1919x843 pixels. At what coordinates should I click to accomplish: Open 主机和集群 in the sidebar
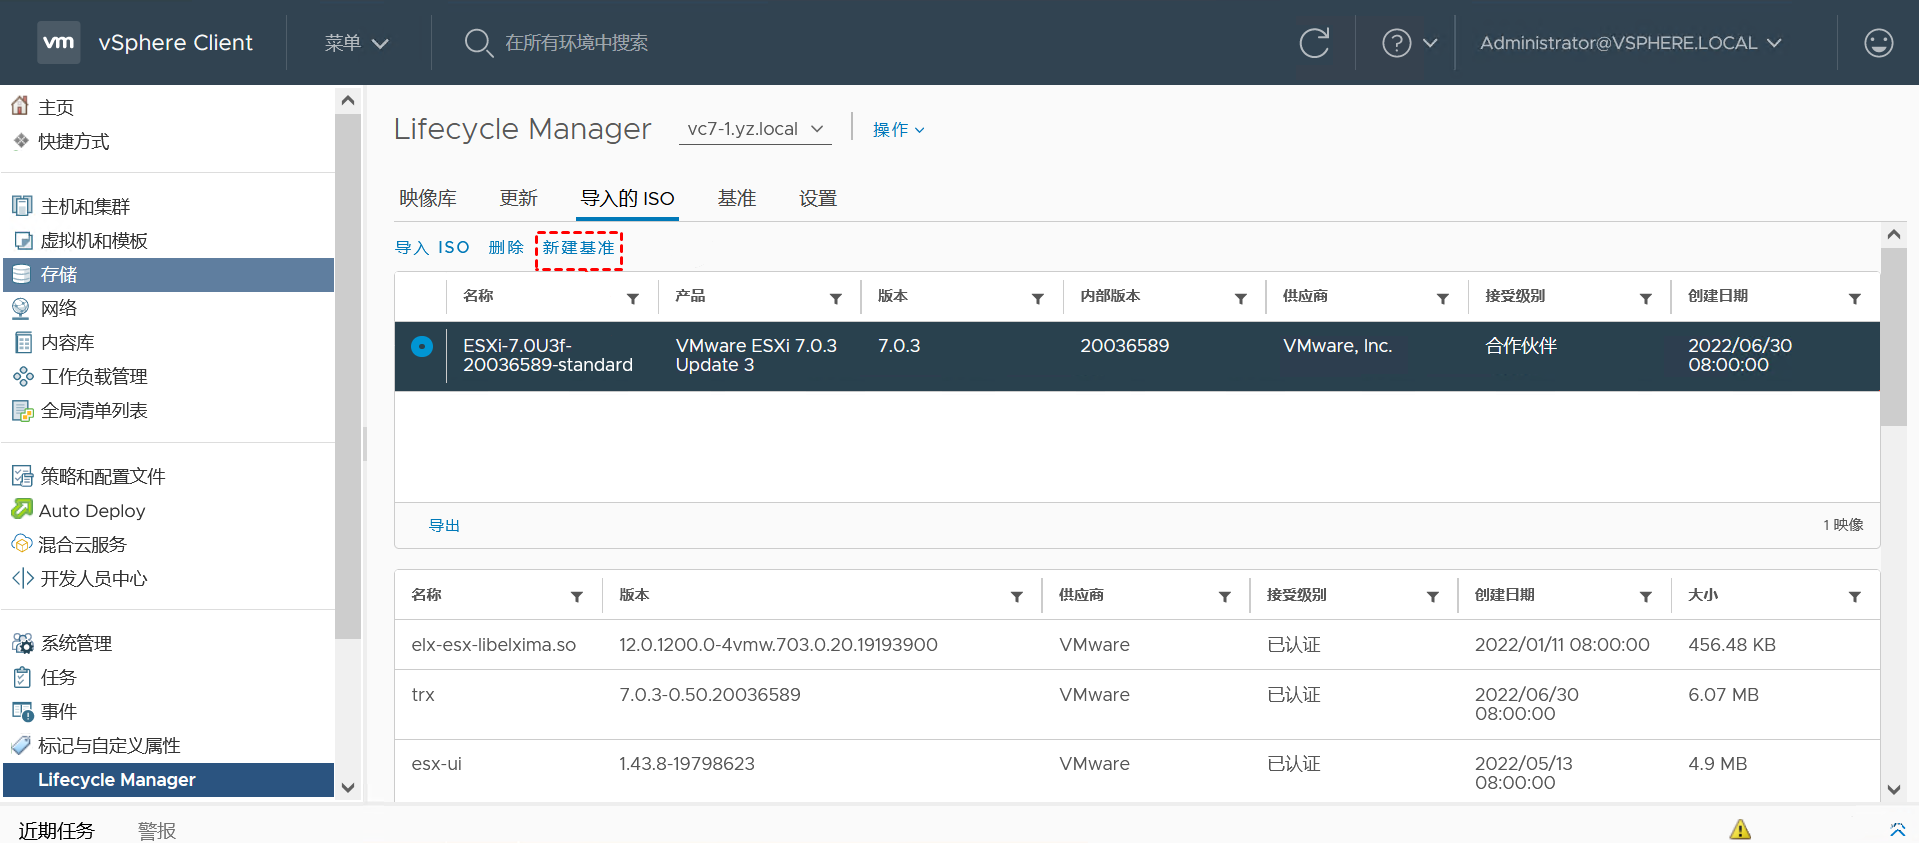point(85,207)
